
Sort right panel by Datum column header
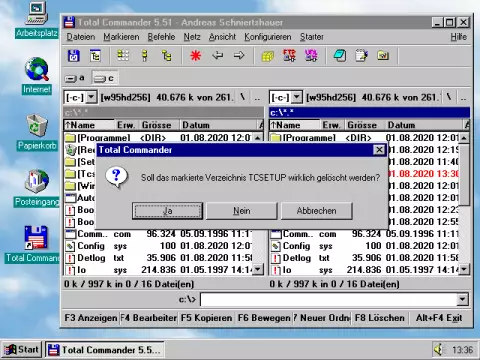425,125
